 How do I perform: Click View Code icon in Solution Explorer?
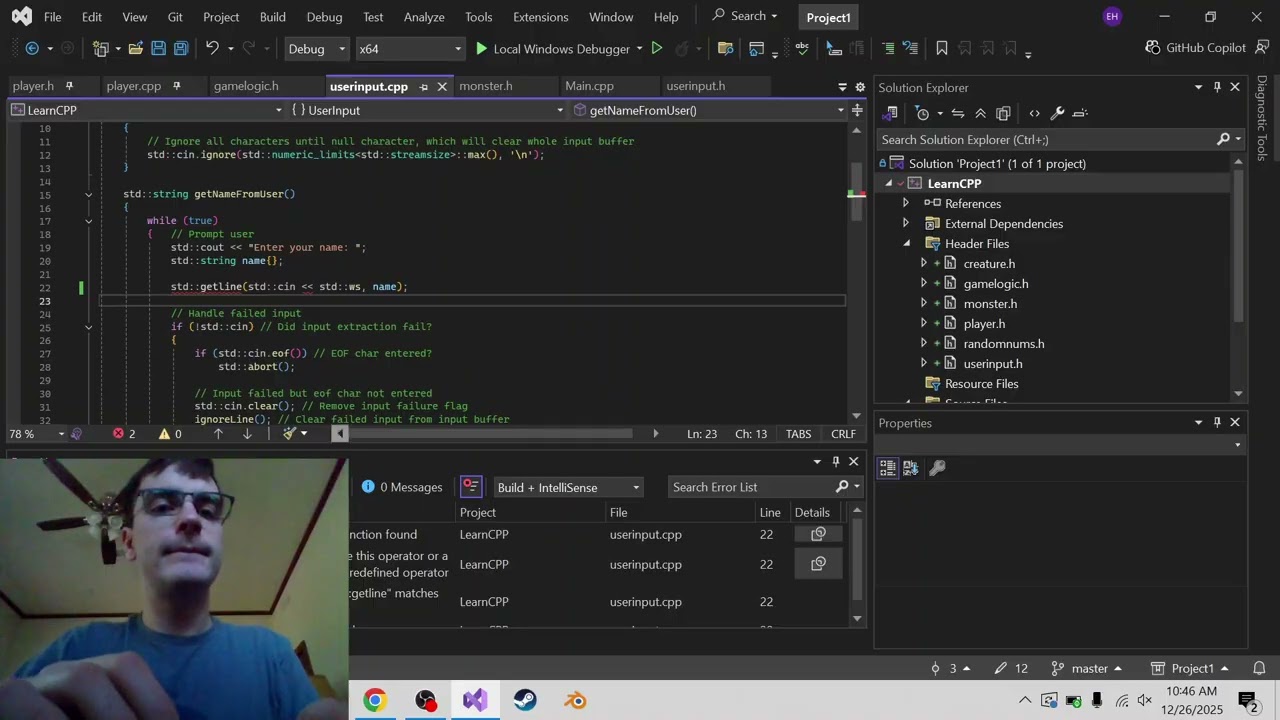(1034, 113)
